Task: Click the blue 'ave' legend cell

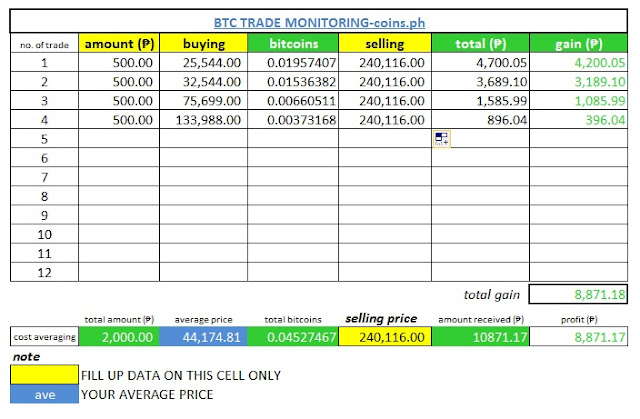Action: (x=44, y=394)
